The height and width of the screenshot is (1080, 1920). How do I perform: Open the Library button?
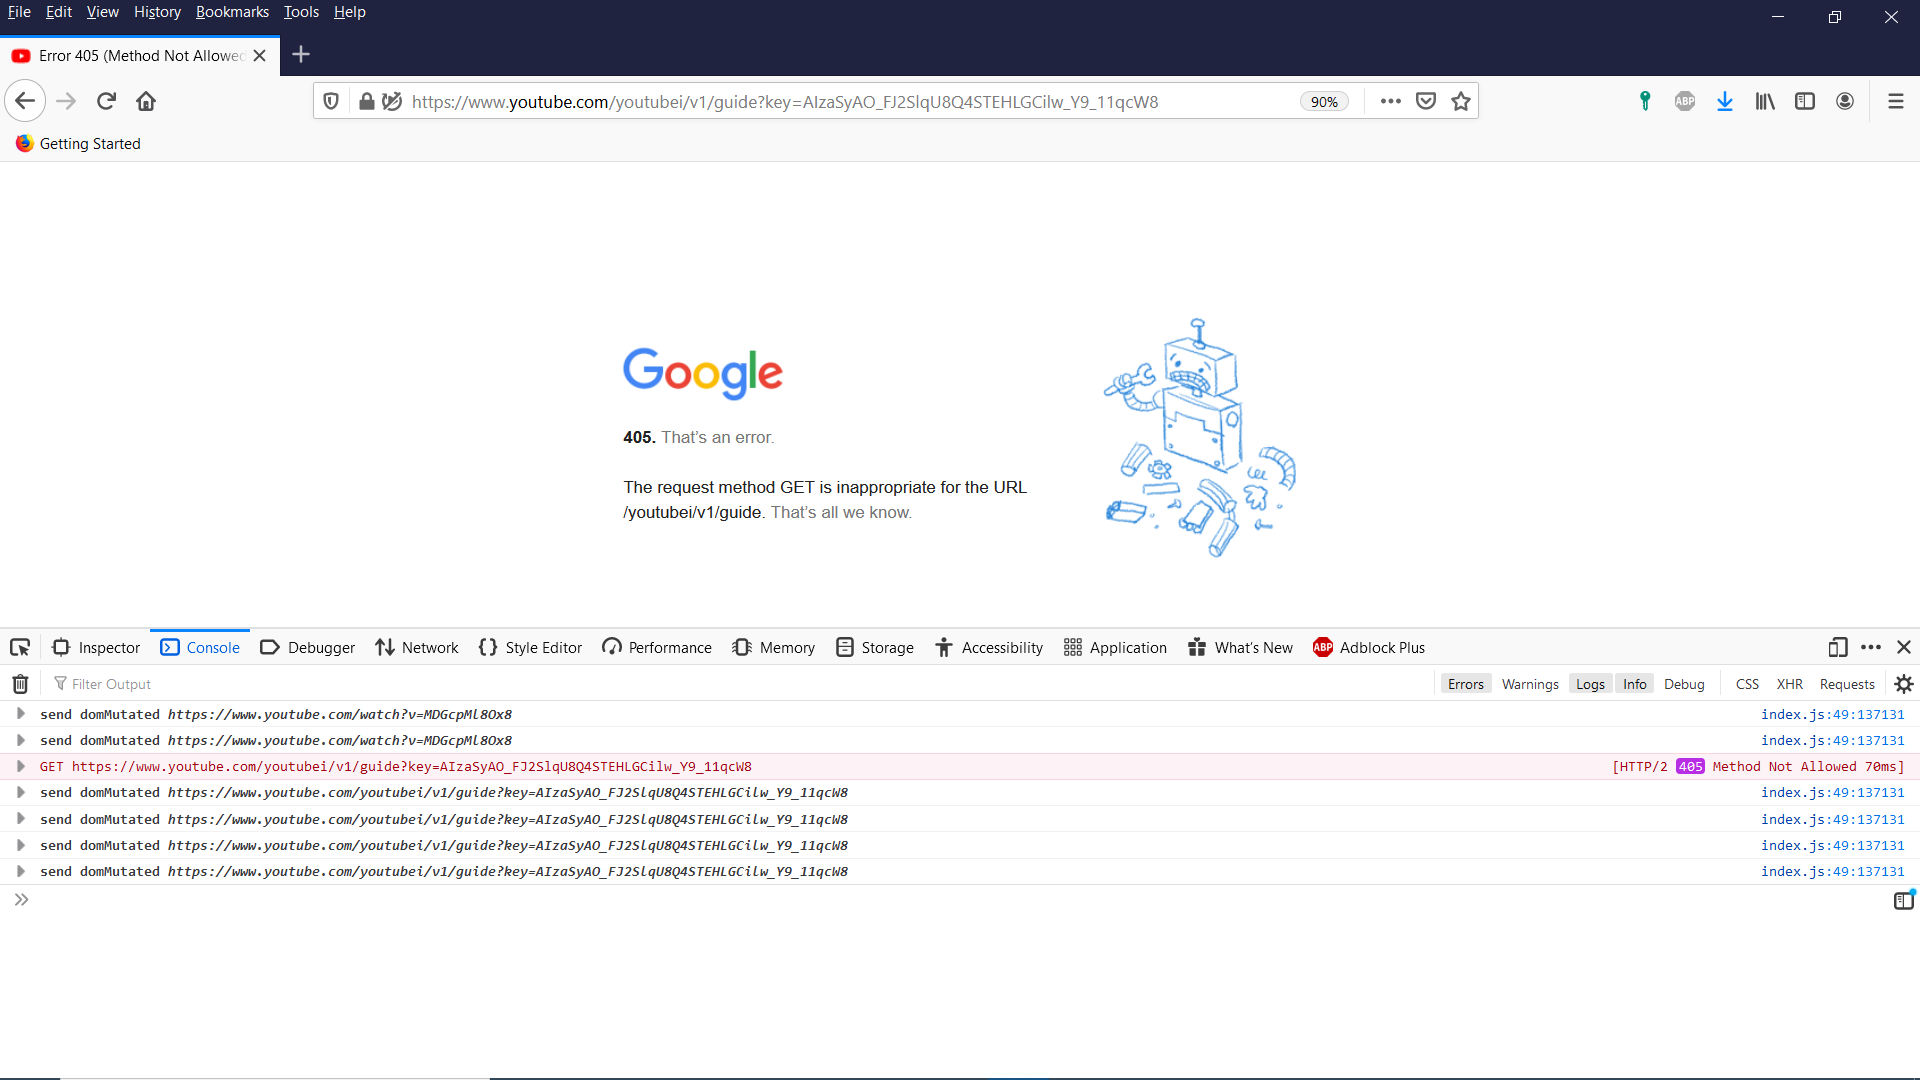coord(1765,101)
